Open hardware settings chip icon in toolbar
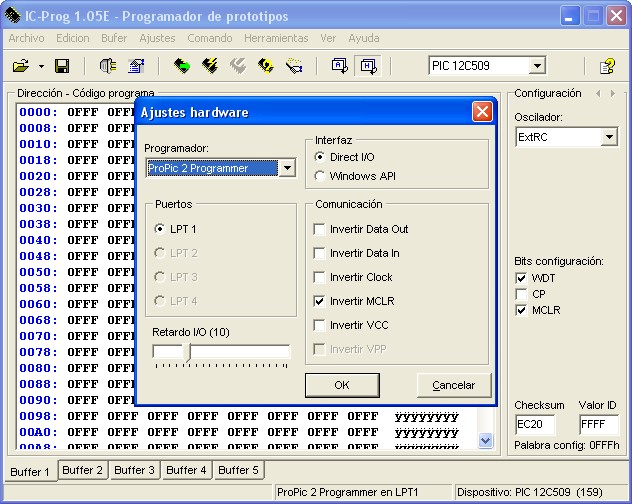The image size is (632, 504). (x=108, y=66)
